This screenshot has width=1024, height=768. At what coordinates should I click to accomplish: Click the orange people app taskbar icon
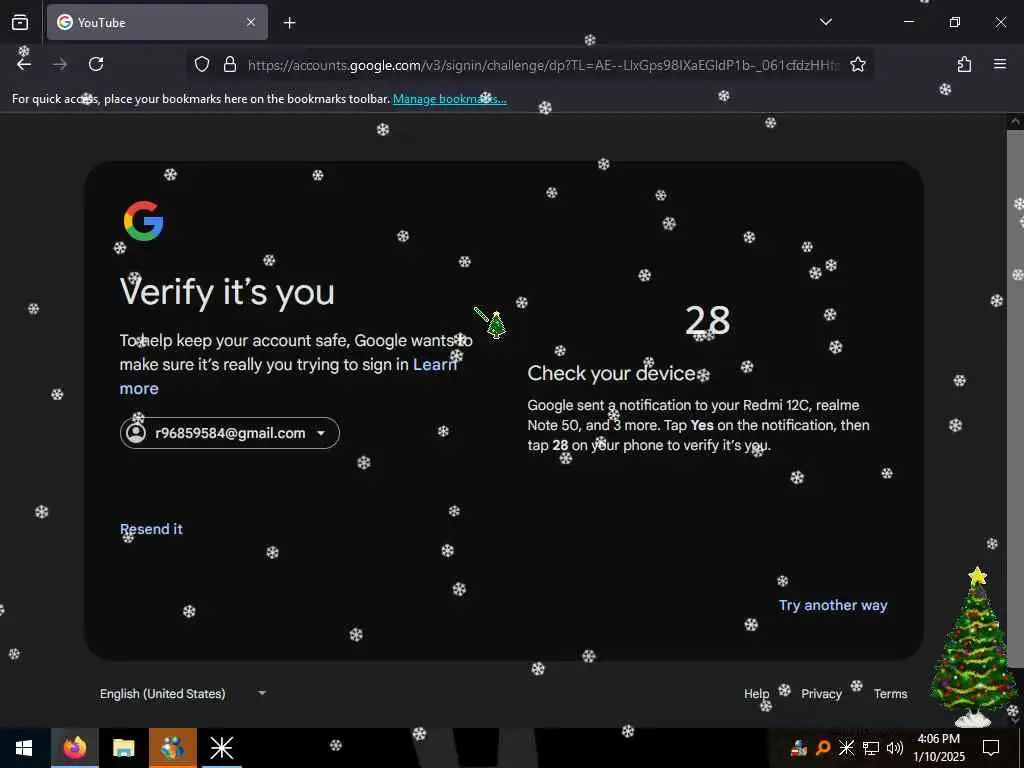[x=172, y=748]
